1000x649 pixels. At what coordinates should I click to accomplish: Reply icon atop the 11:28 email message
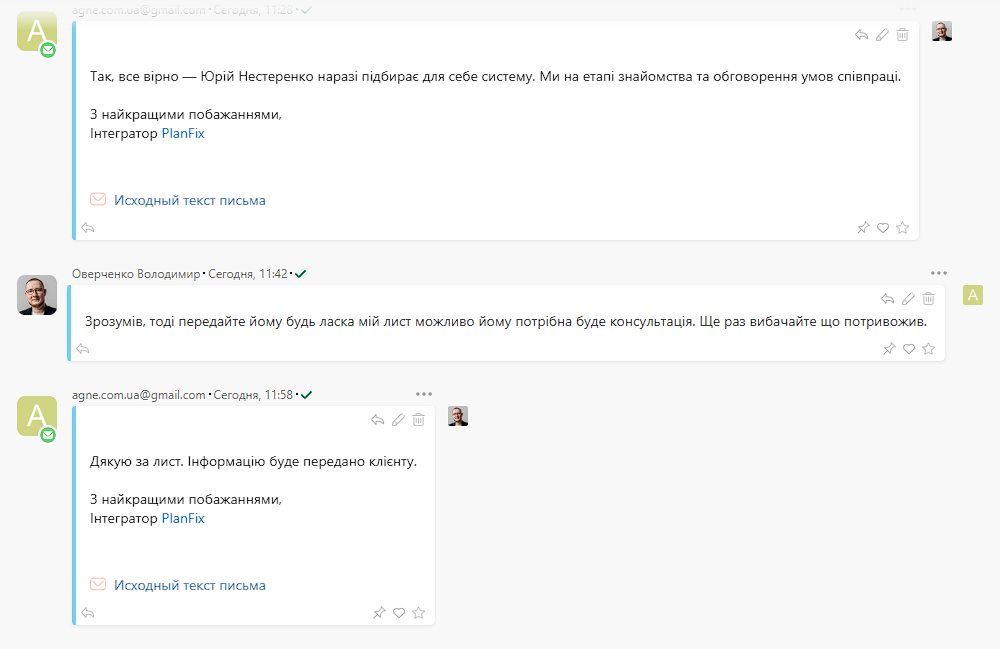[x=862, y=35]
